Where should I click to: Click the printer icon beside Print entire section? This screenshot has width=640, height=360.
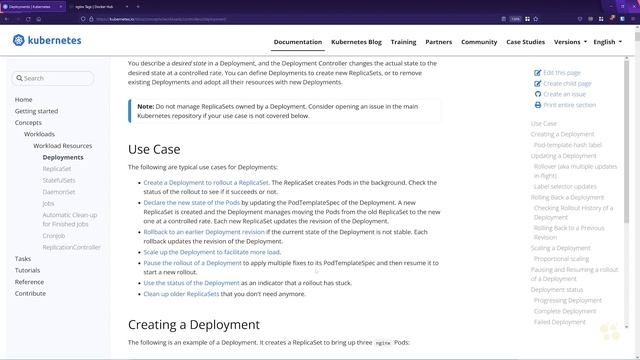pos(538,105)
